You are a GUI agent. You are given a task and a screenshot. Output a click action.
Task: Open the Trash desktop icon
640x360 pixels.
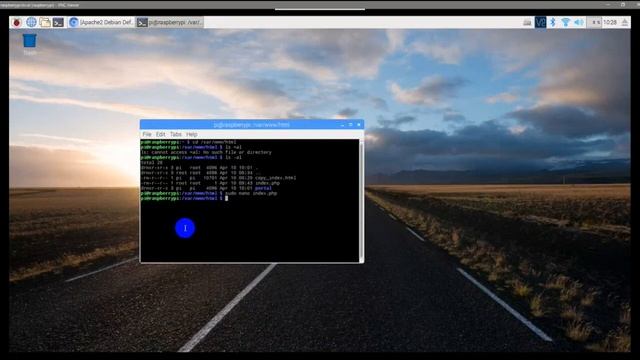pos(29,44)
